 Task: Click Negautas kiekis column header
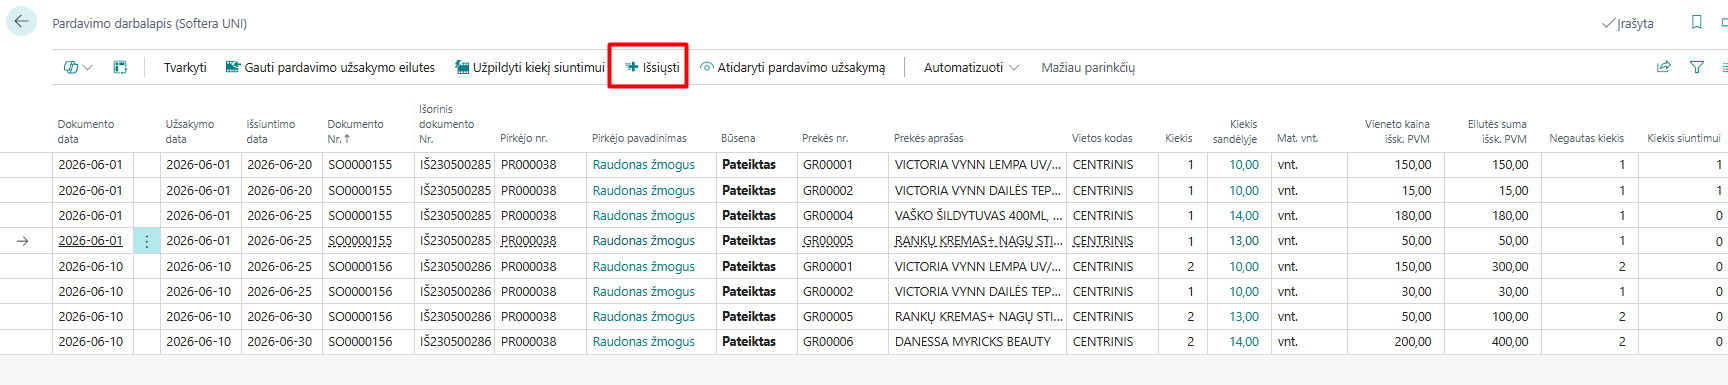coord(1586,138)
